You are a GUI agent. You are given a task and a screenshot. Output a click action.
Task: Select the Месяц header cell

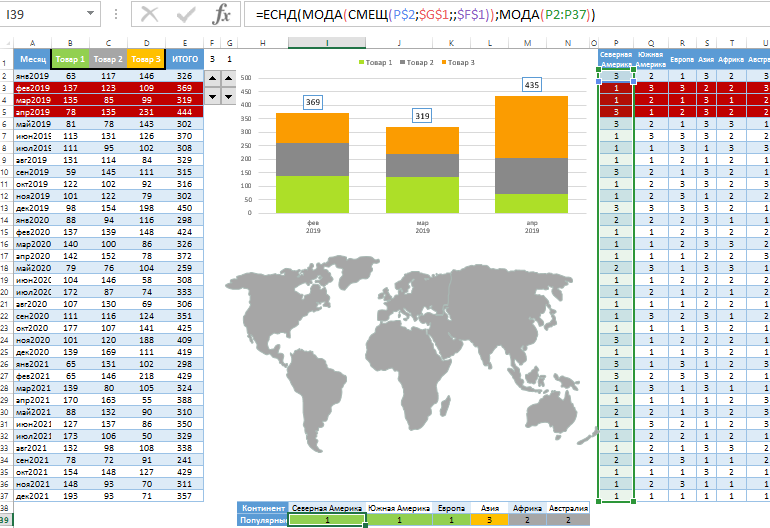pyautogui.click(x=33, y=59)
